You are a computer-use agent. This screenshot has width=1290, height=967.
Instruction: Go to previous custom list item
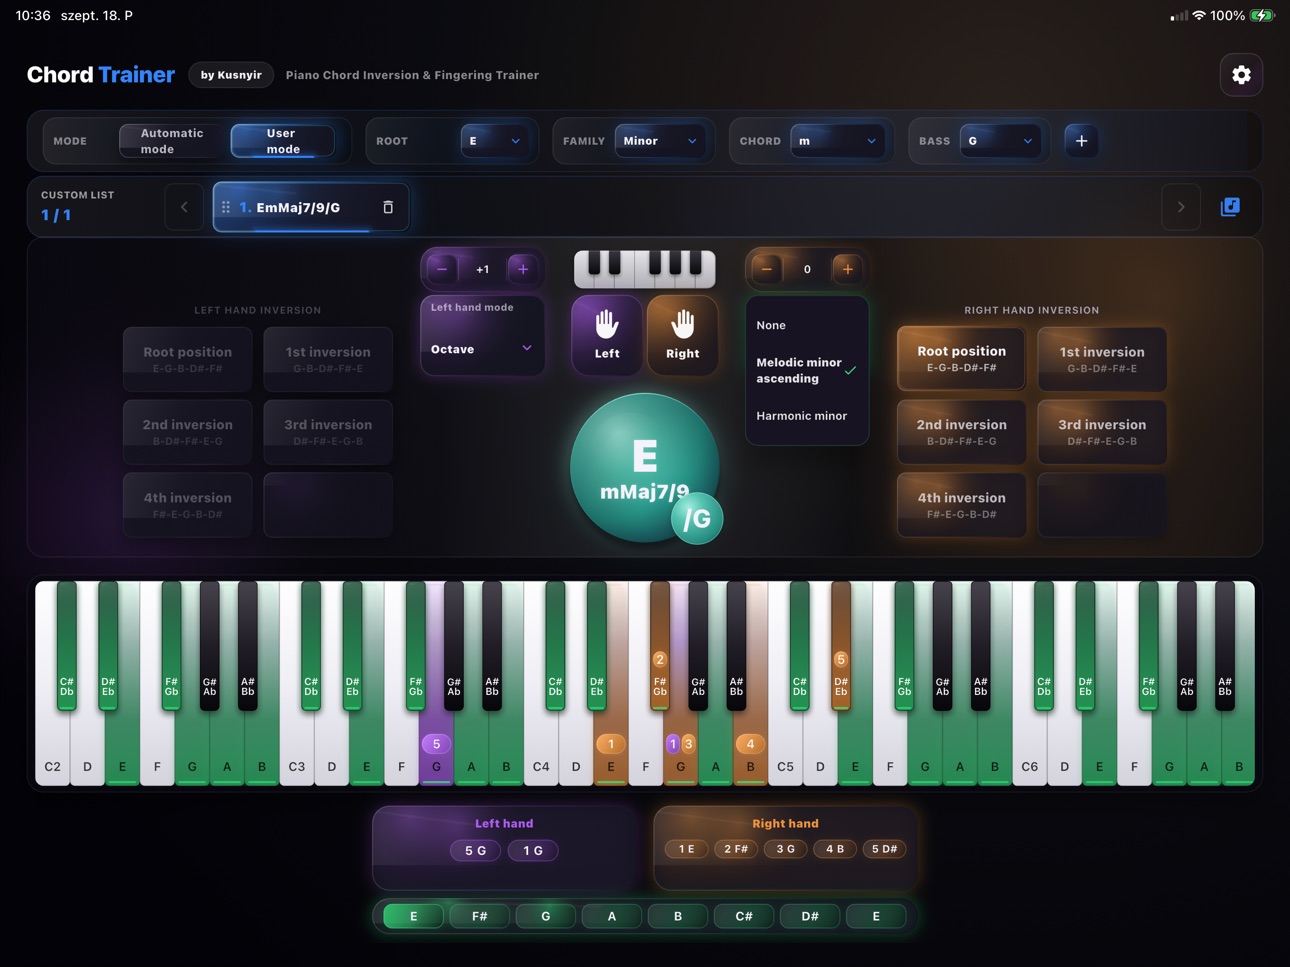coord(184,207)
